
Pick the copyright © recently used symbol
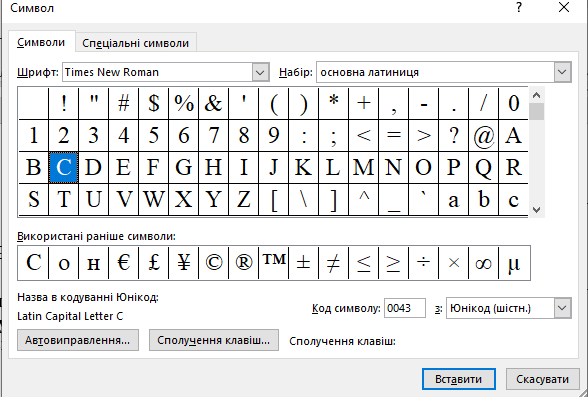point(214,263)
